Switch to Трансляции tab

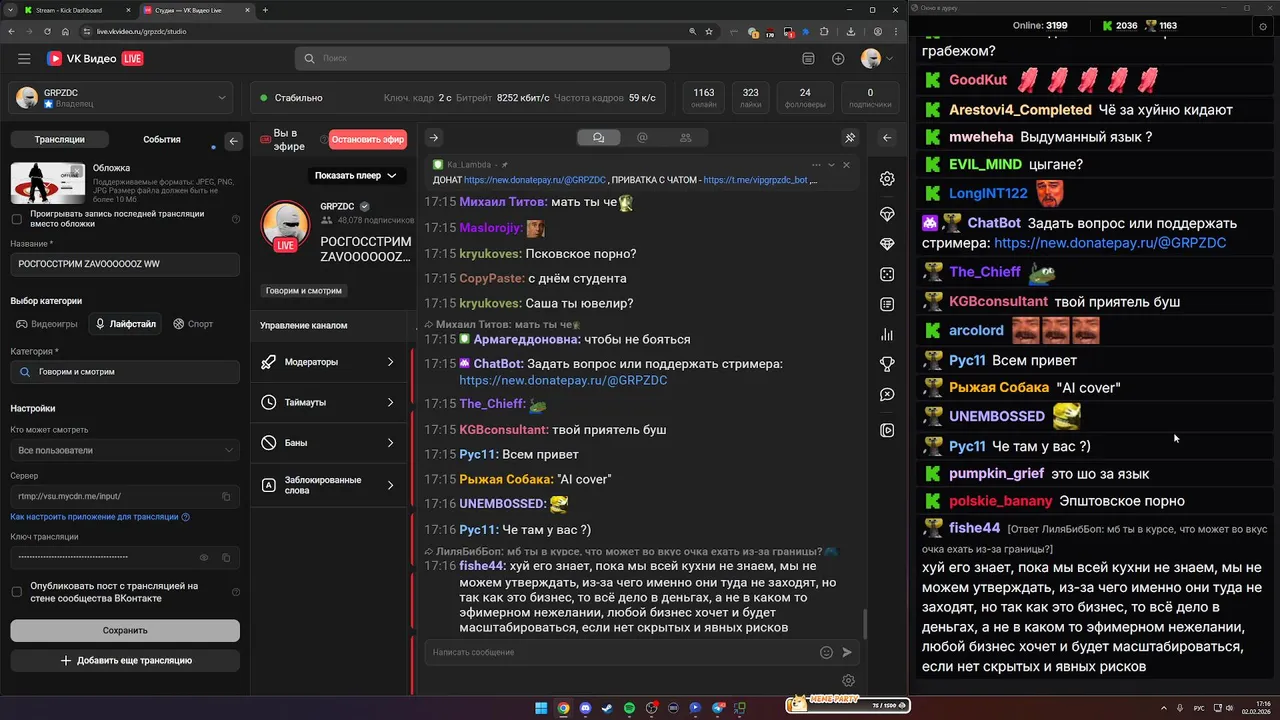coord(59,139)
